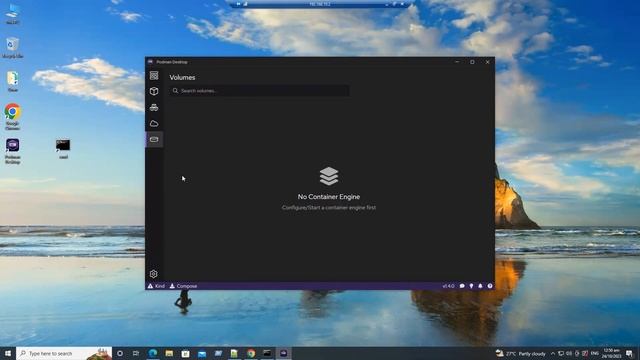The image size is (640, 360).
Task: Close the Podman Desktop window
Action: click(x=487, y=62)
